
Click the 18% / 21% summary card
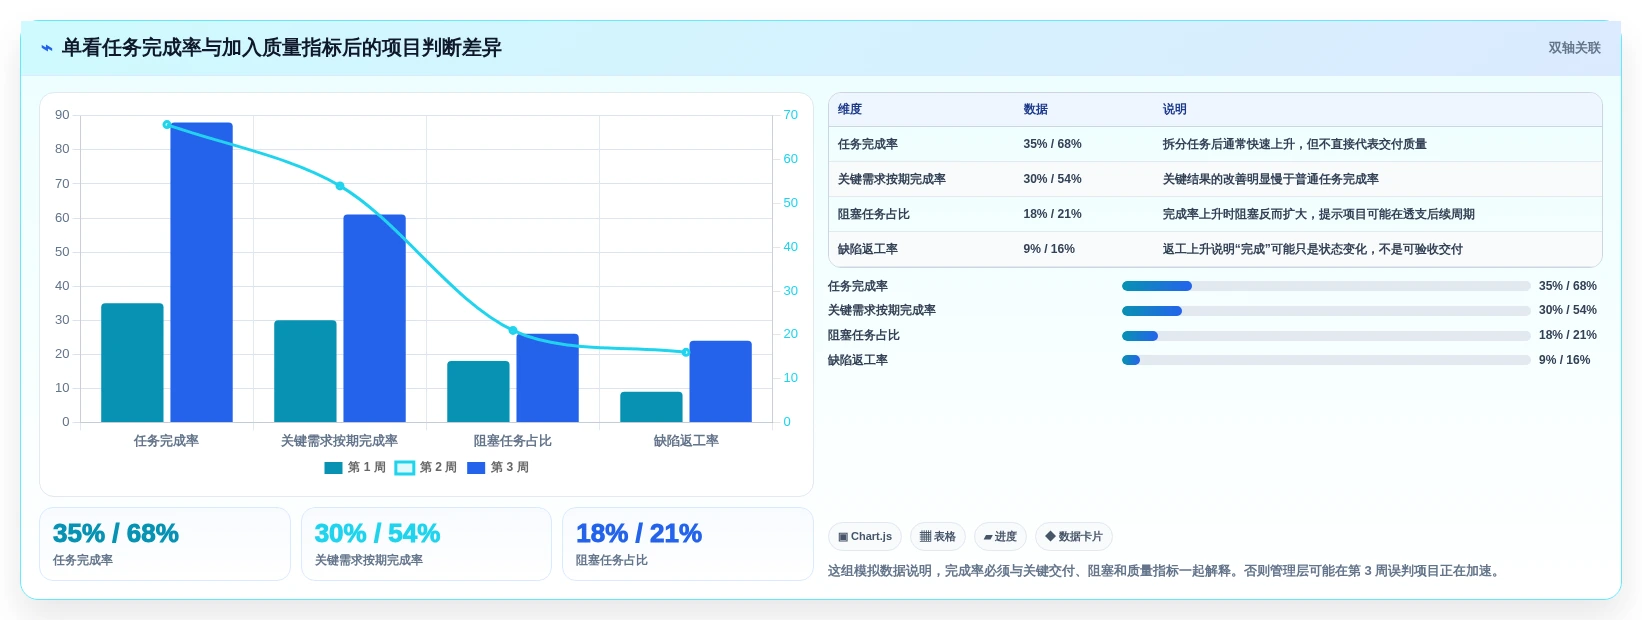[688, 544]
